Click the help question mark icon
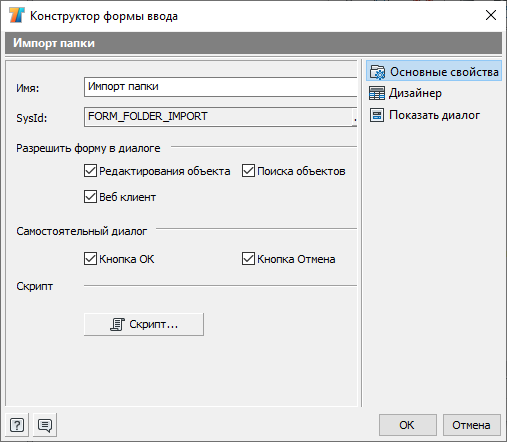 (x=17, y=425)
